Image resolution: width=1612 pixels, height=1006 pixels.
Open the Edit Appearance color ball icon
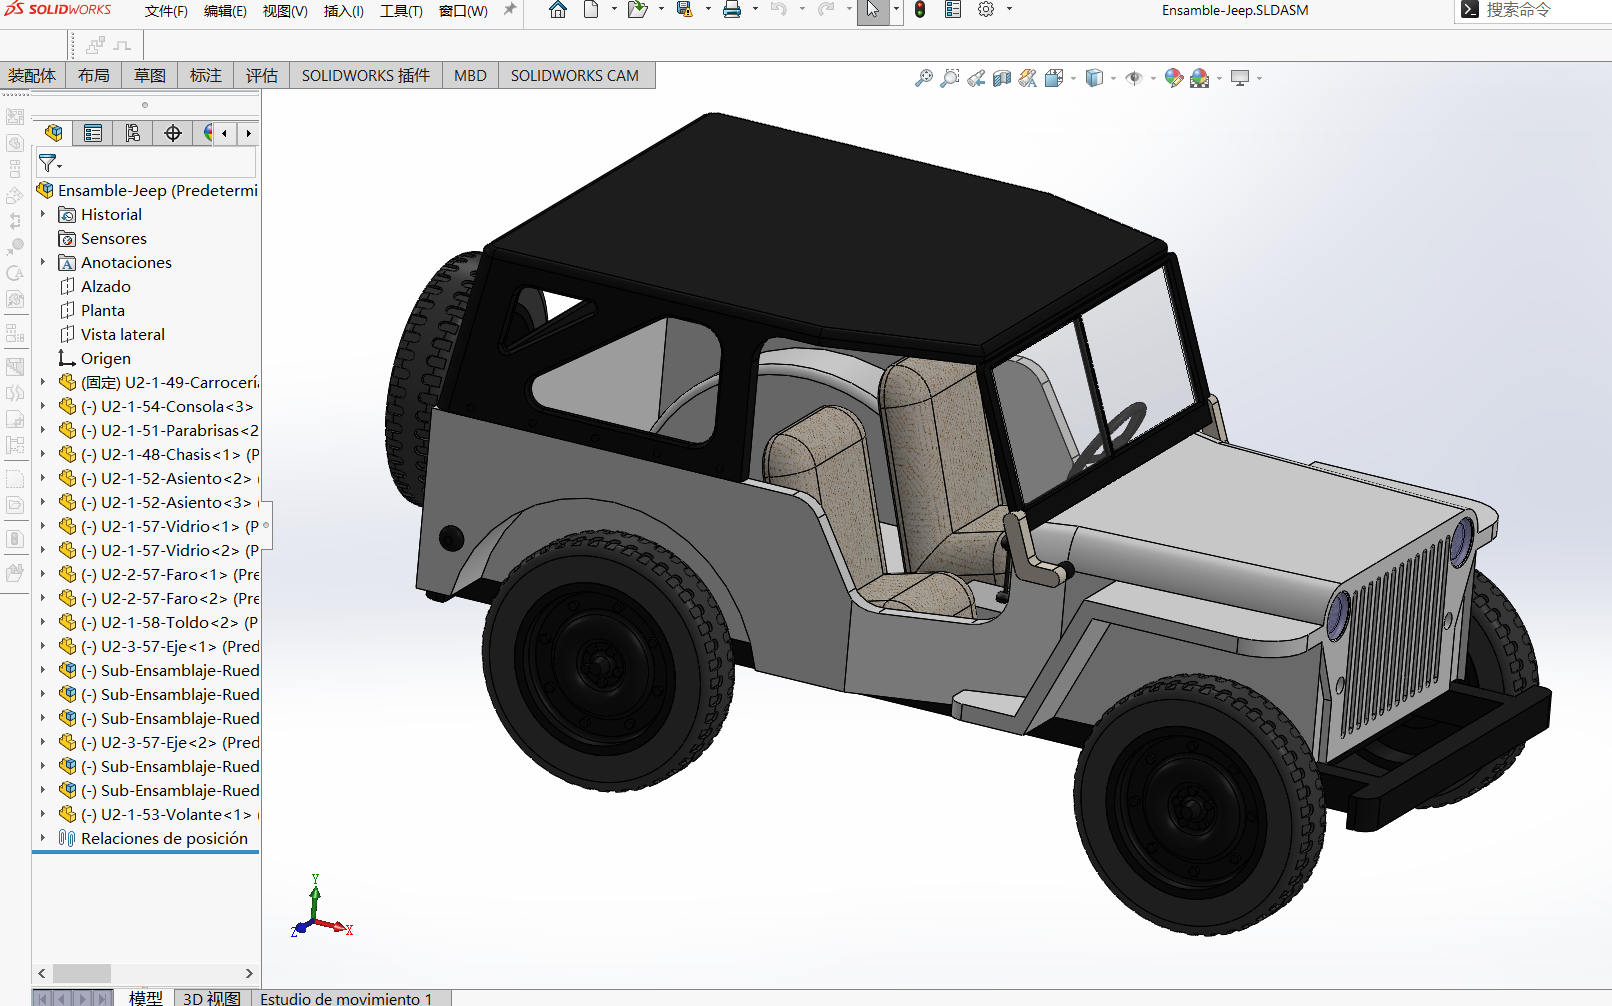click(x=1173, y=78)
